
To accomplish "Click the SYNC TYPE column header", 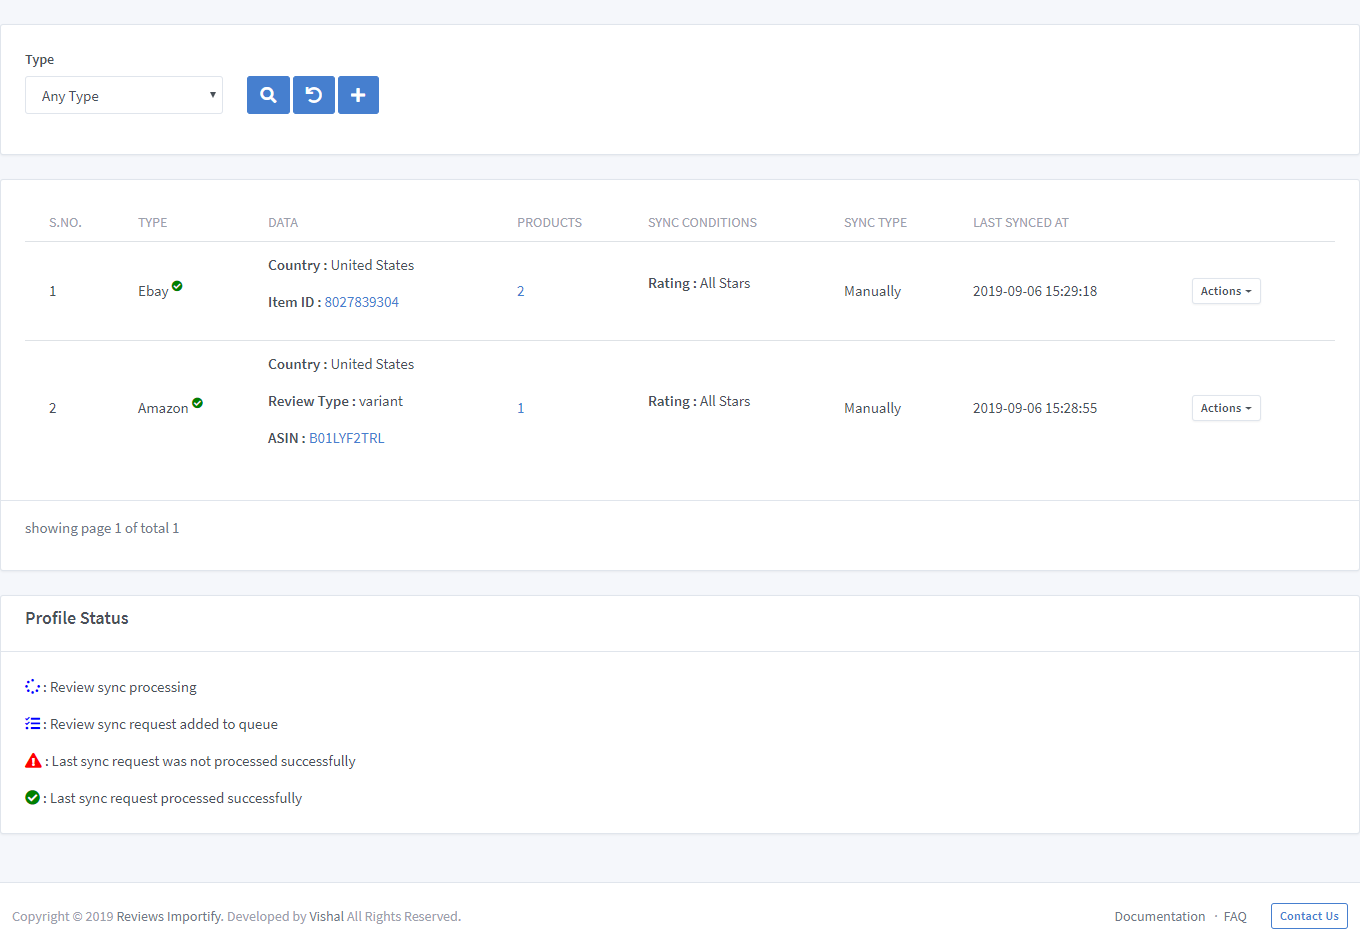I will [875, 222].
